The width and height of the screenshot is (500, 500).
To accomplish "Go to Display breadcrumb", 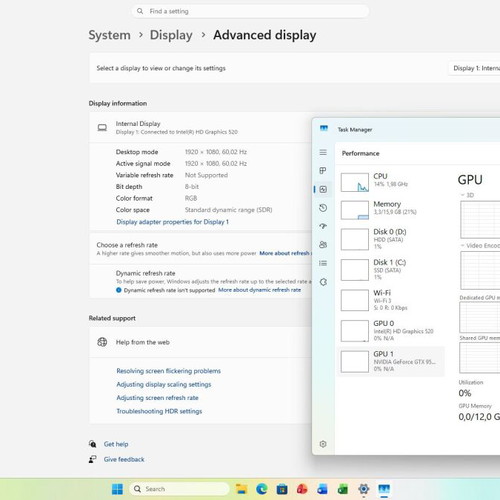I will point(171,35).
